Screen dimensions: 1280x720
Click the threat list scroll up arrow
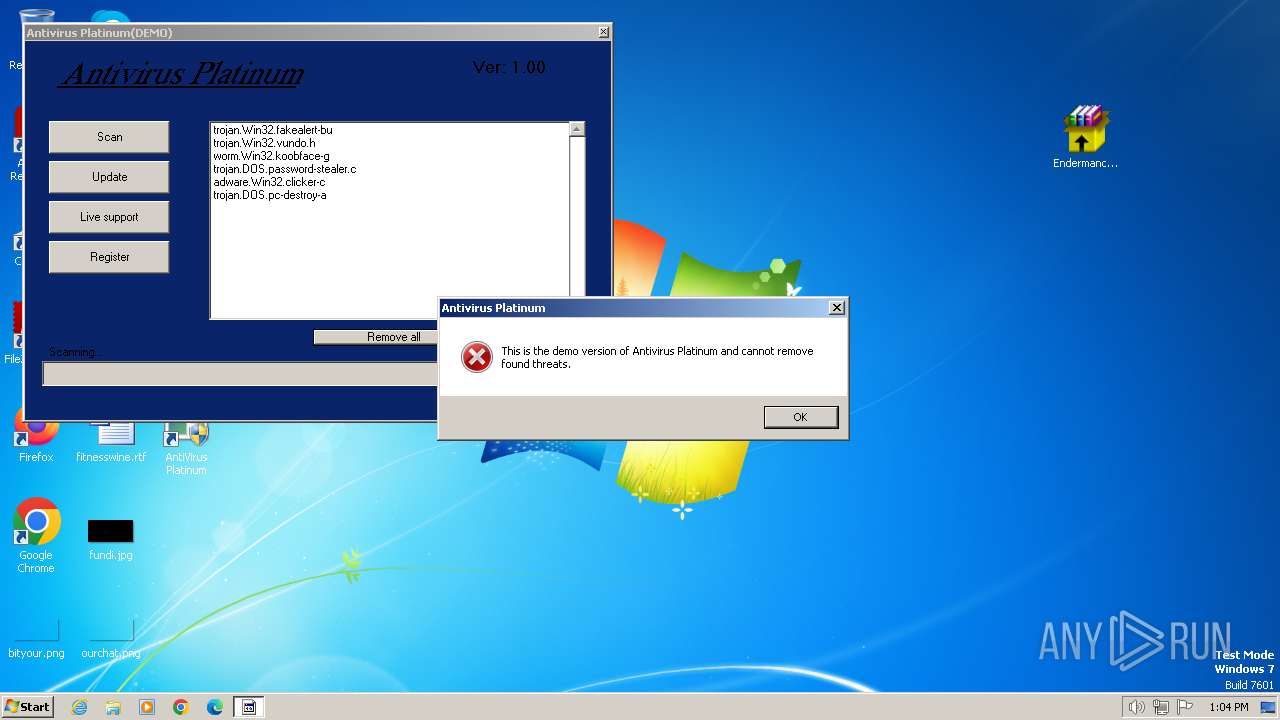pos(576,129)
